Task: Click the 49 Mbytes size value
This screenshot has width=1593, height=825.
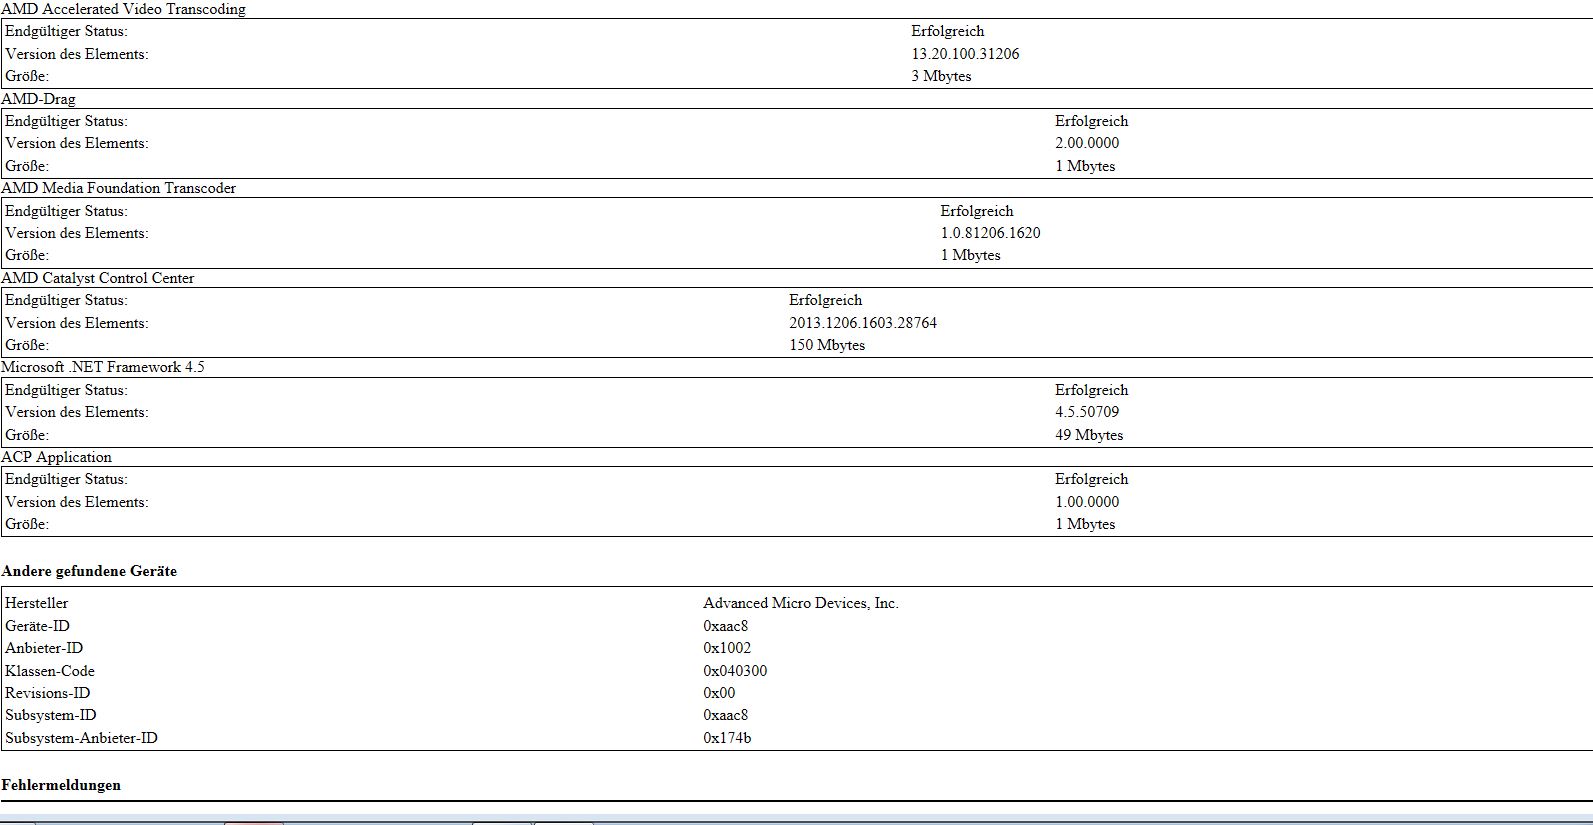Action: click(1089, 435)
